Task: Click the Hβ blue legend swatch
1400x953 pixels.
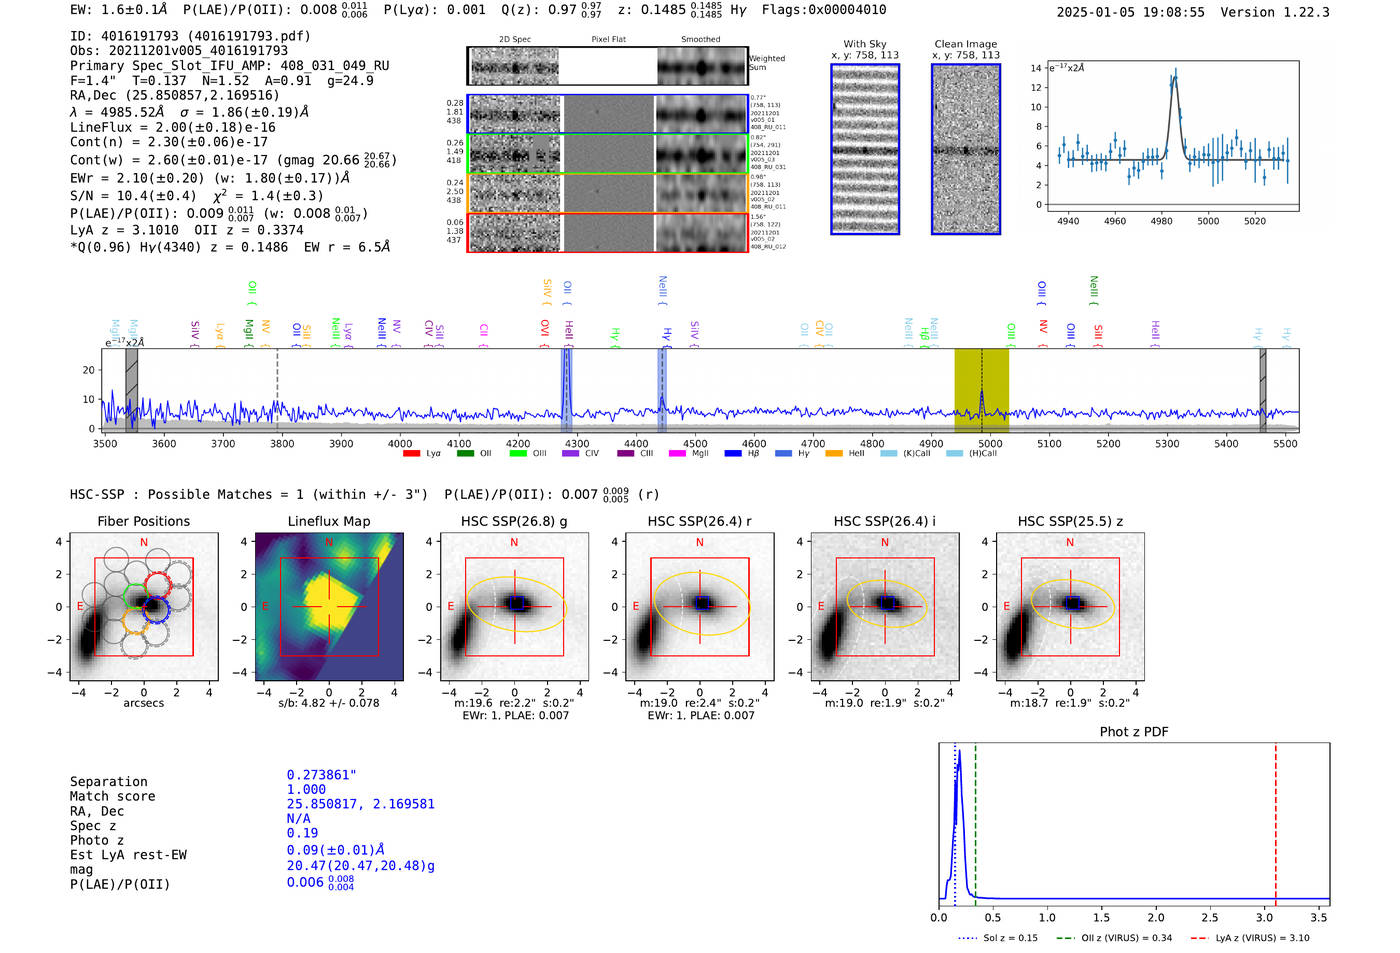Action: tap(733, 454)
